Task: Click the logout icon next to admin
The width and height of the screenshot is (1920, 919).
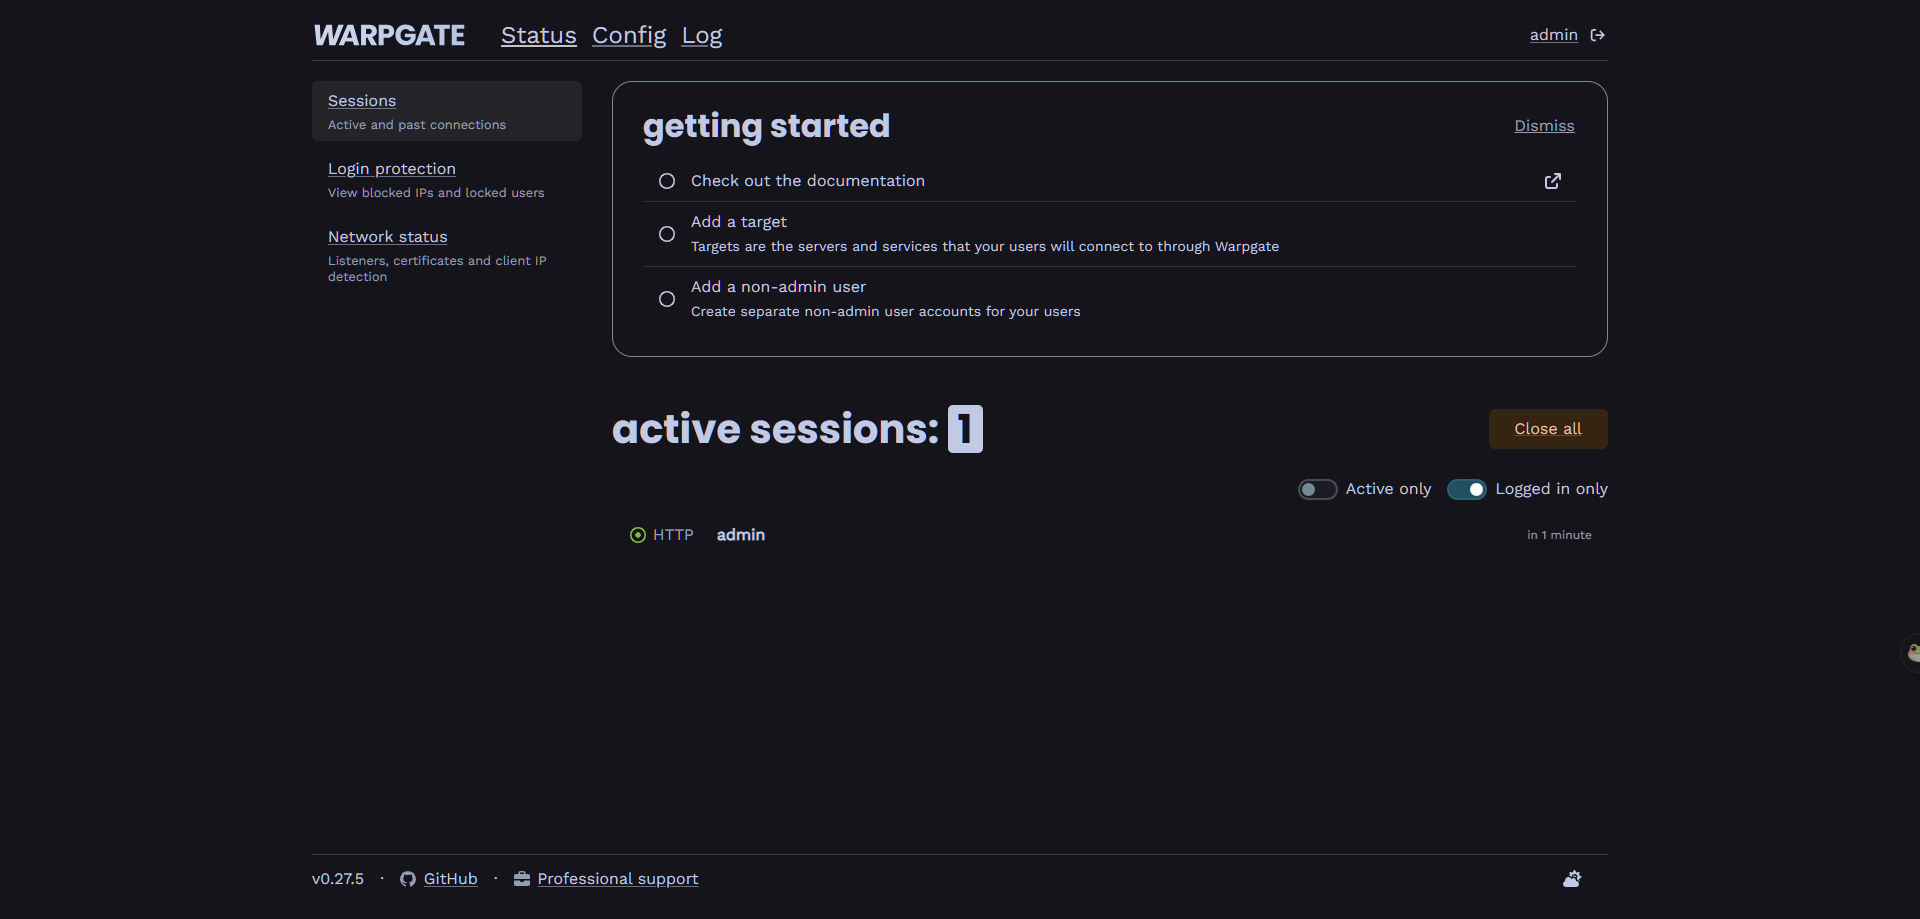Action: [x=1598, y=35]
